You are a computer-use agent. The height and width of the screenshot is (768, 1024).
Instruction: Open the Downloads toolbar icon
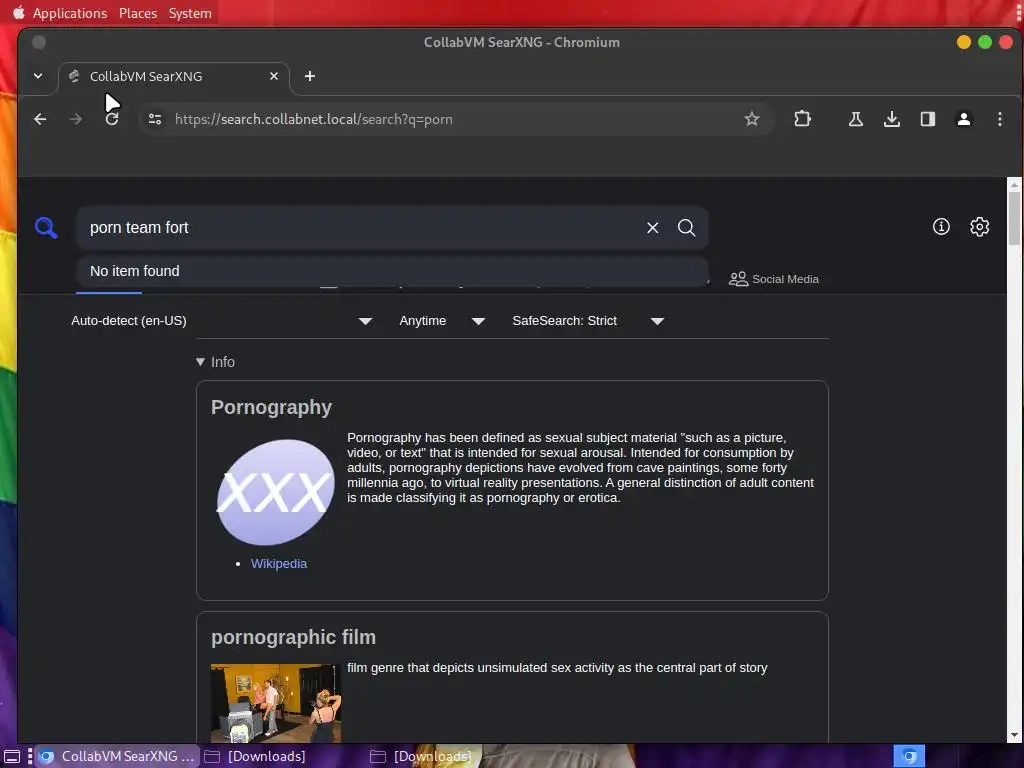tap(891, 119)
